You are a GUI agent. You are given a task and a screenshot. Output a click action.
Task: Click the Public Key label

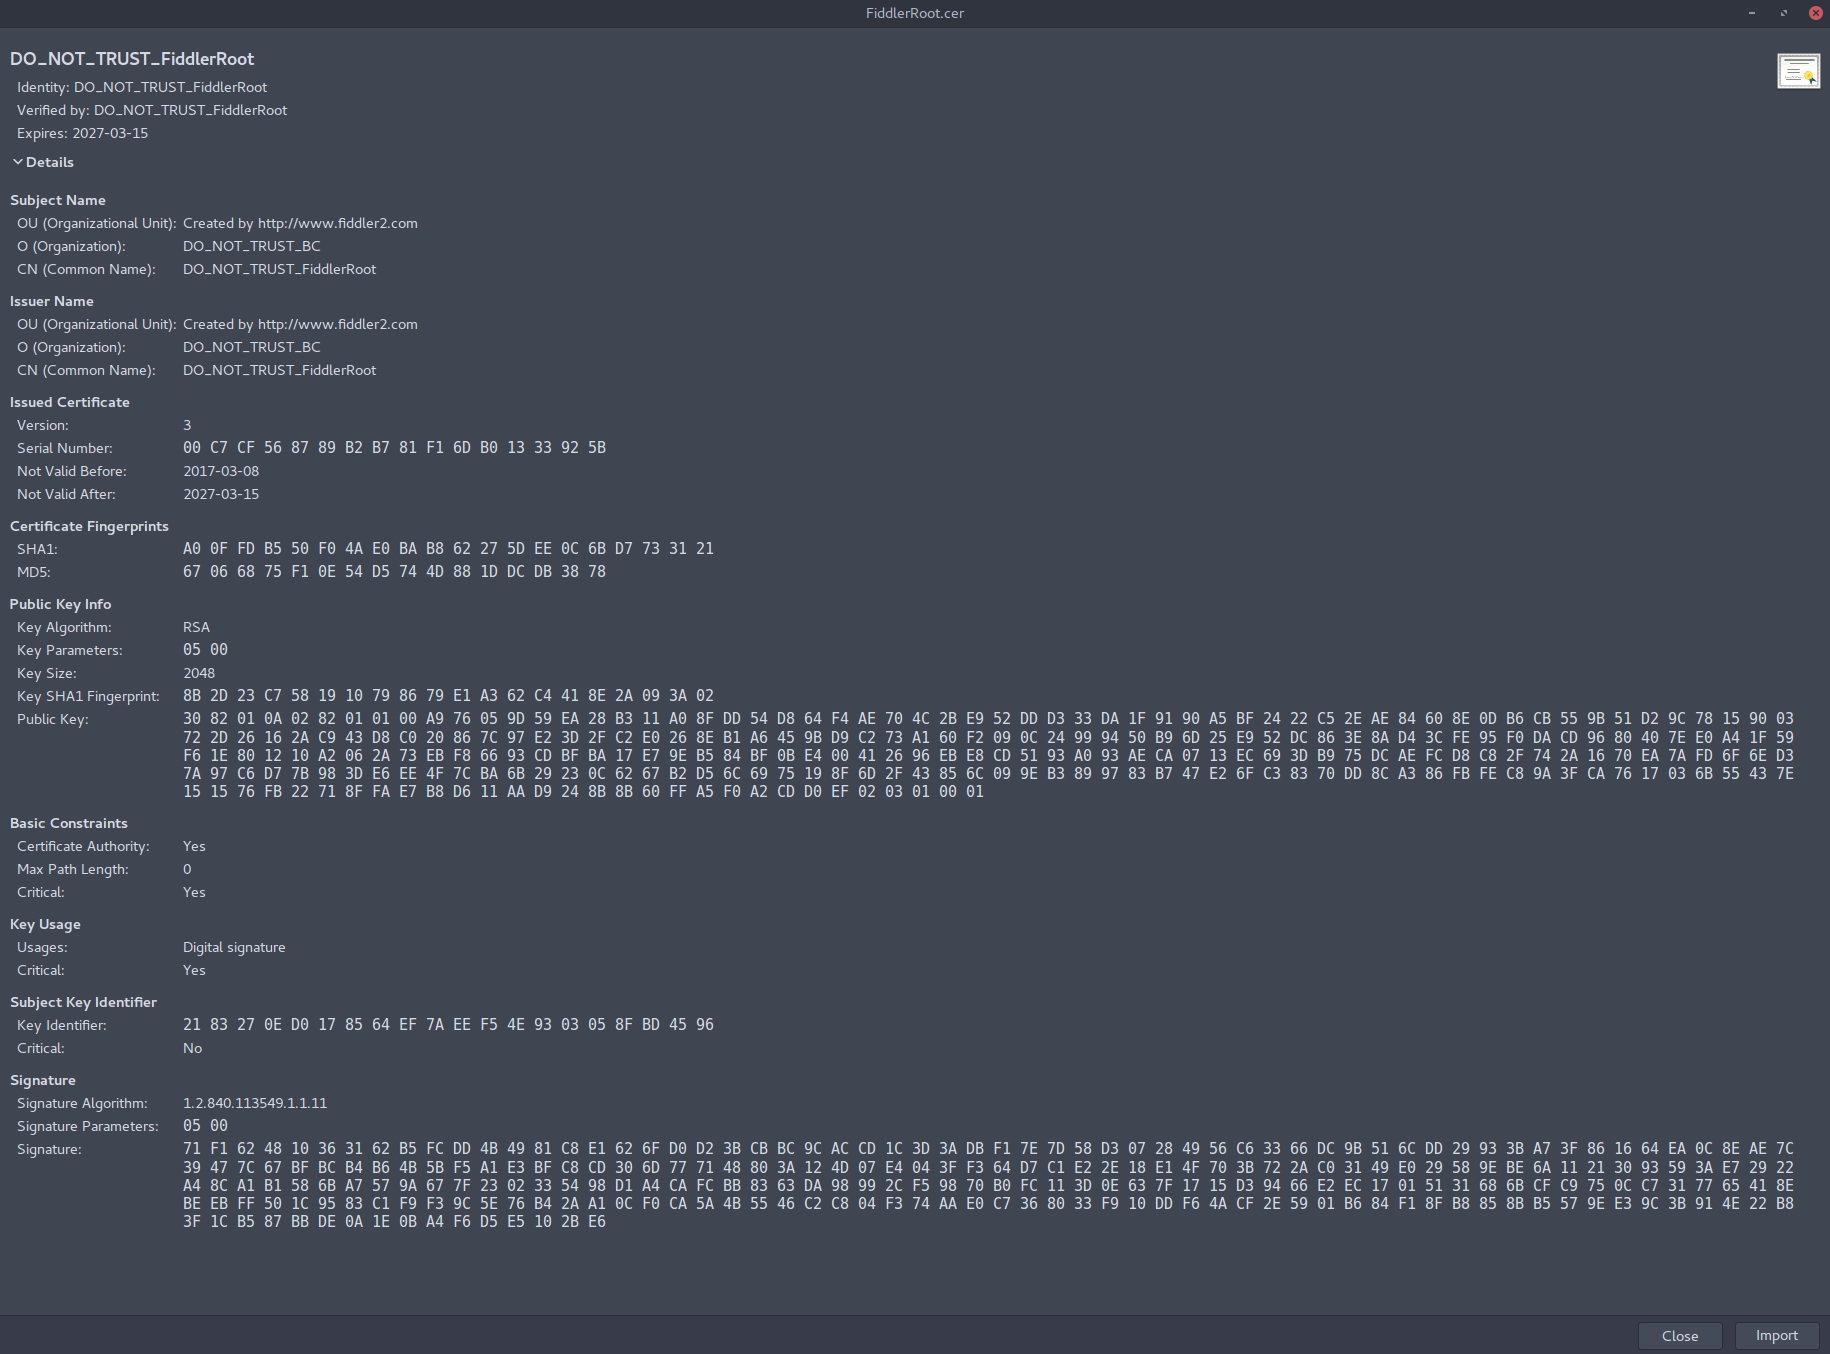point(53,719)
